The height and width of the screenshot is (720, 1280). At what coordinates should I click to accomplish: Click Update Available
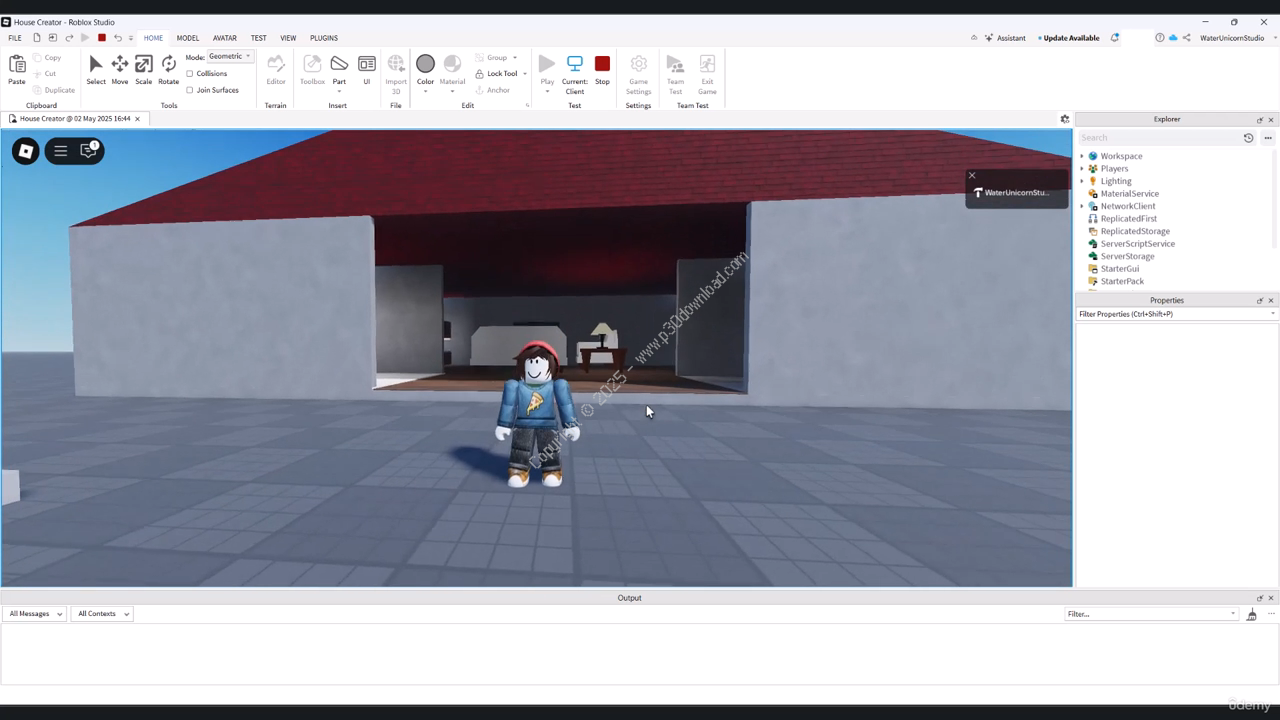pyautogui.click(x=1071, y=38)
